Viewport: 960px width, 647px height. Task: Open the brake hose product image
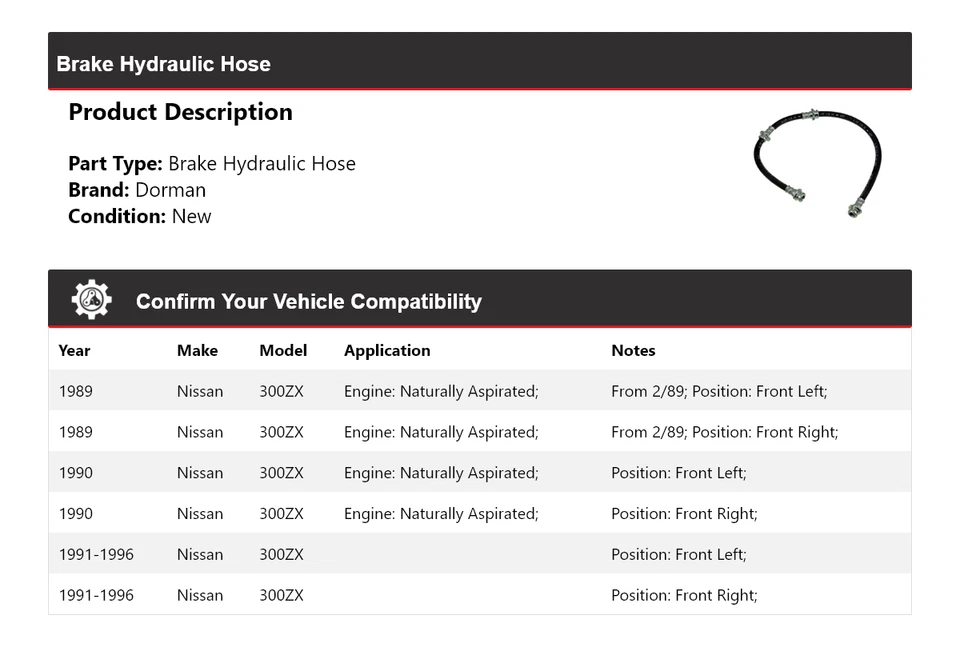817,163
